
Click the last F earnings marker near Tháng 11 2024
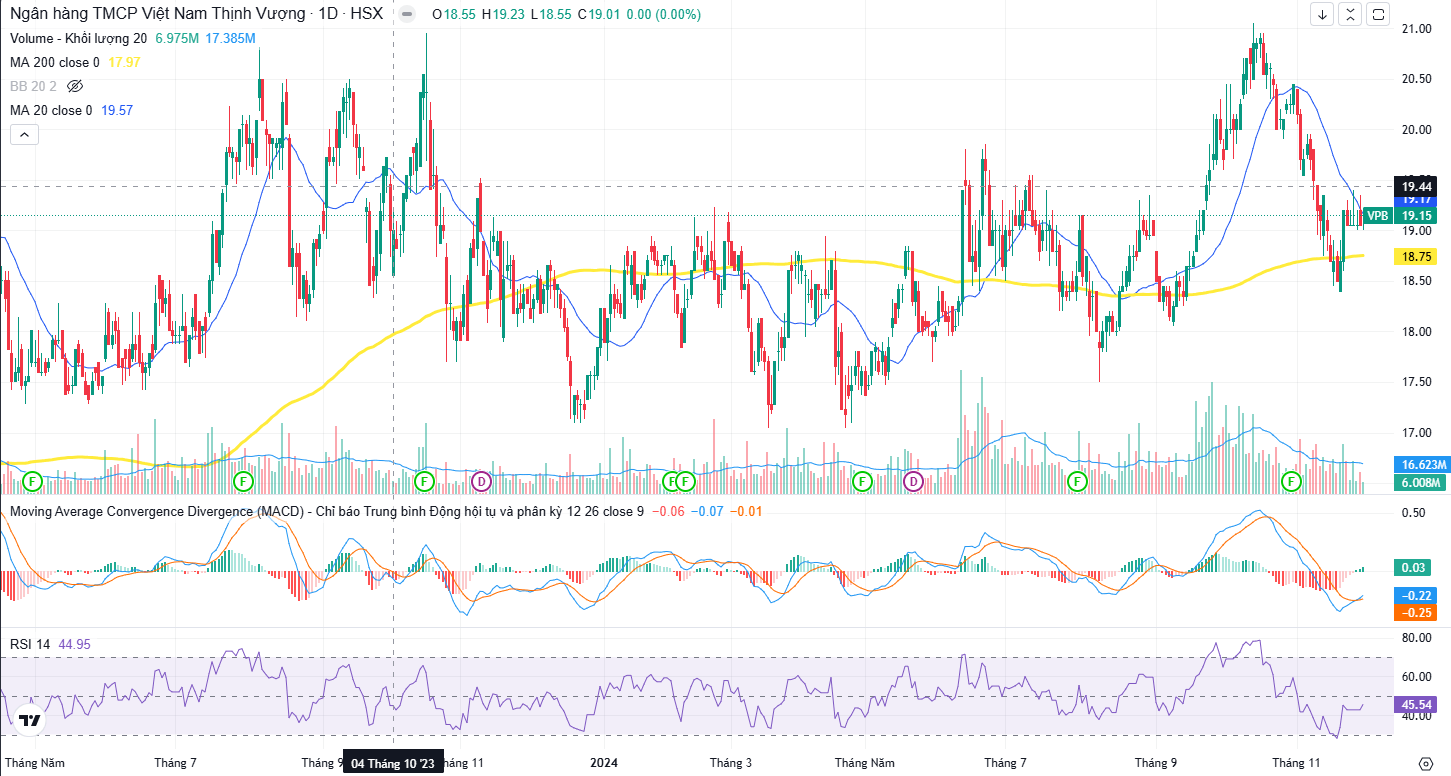point(1292,481)
